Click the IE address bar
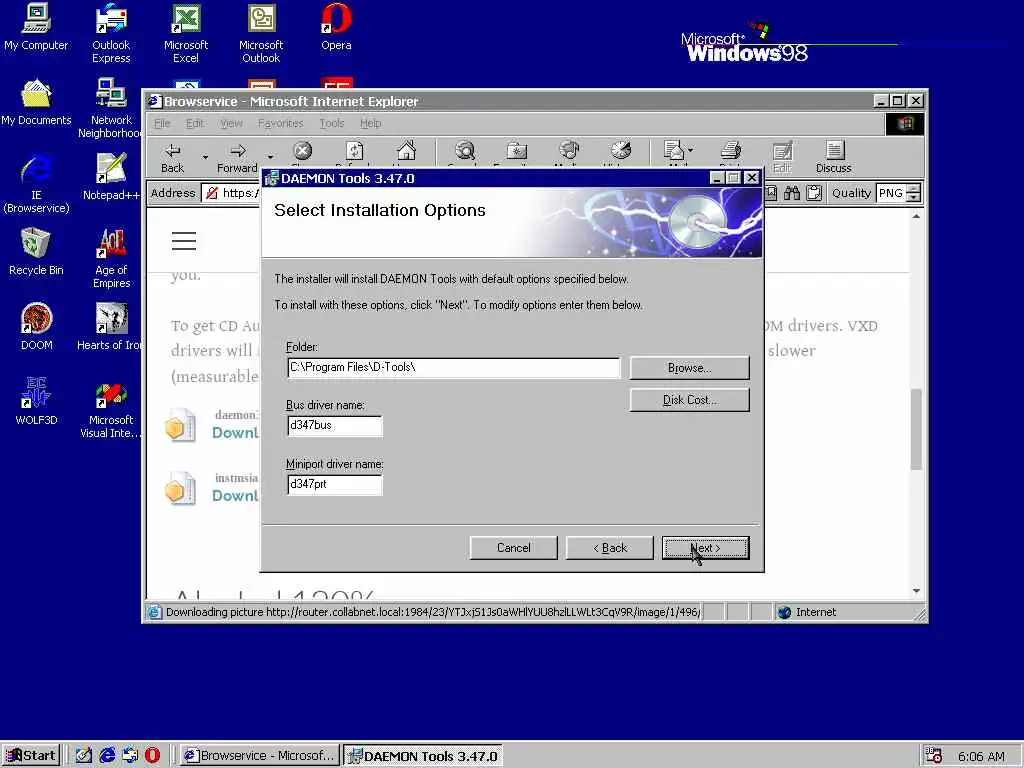The width and height of the screenshot is (1024, 768). pyautogui.click(x=232, y=193)
